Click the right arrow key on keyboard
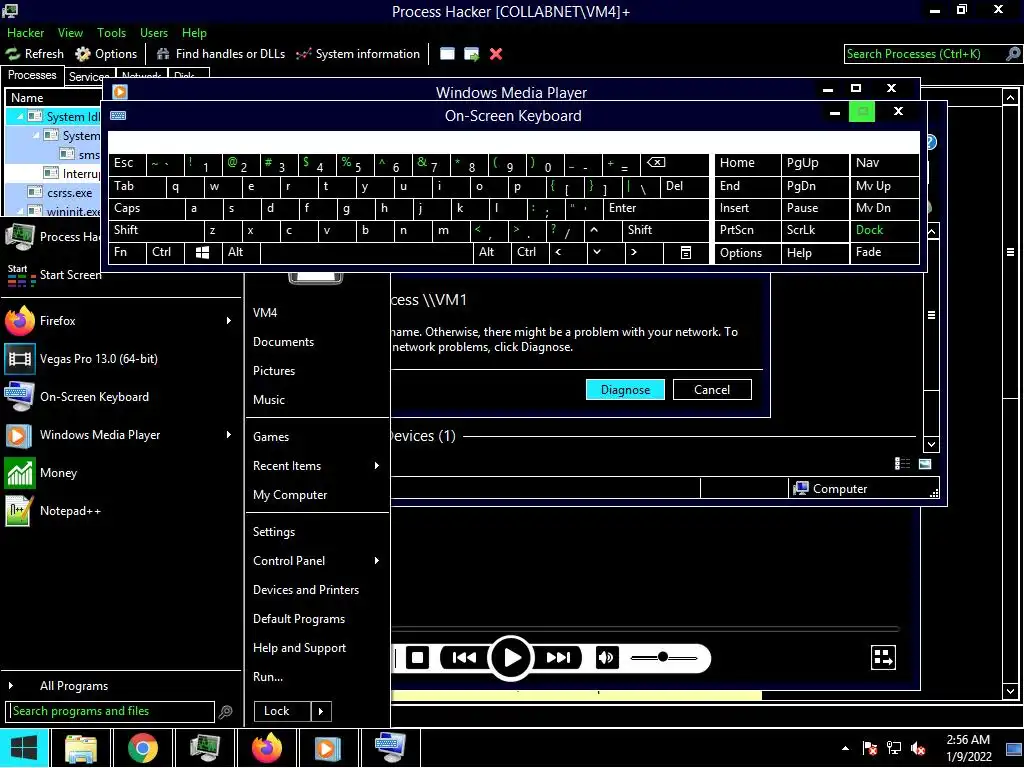 (643, 252)
